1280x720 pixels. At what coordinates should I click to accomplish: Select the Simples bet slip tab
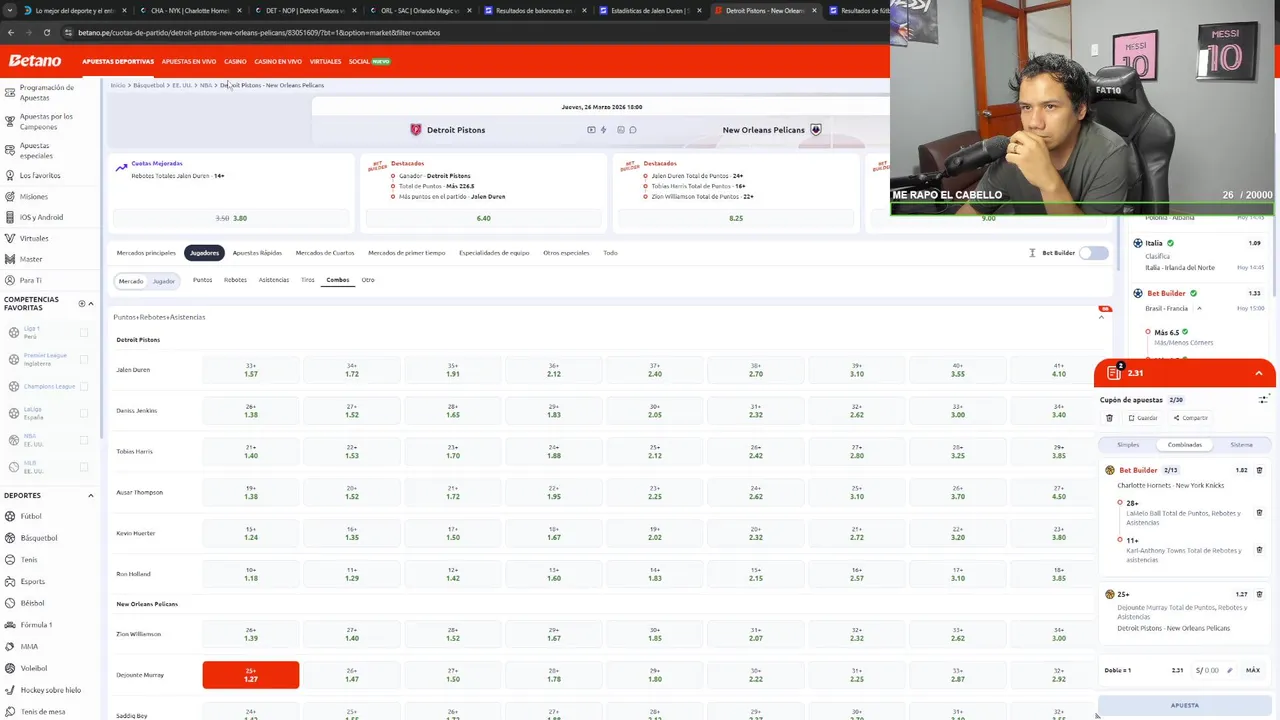click(1128, 444)
